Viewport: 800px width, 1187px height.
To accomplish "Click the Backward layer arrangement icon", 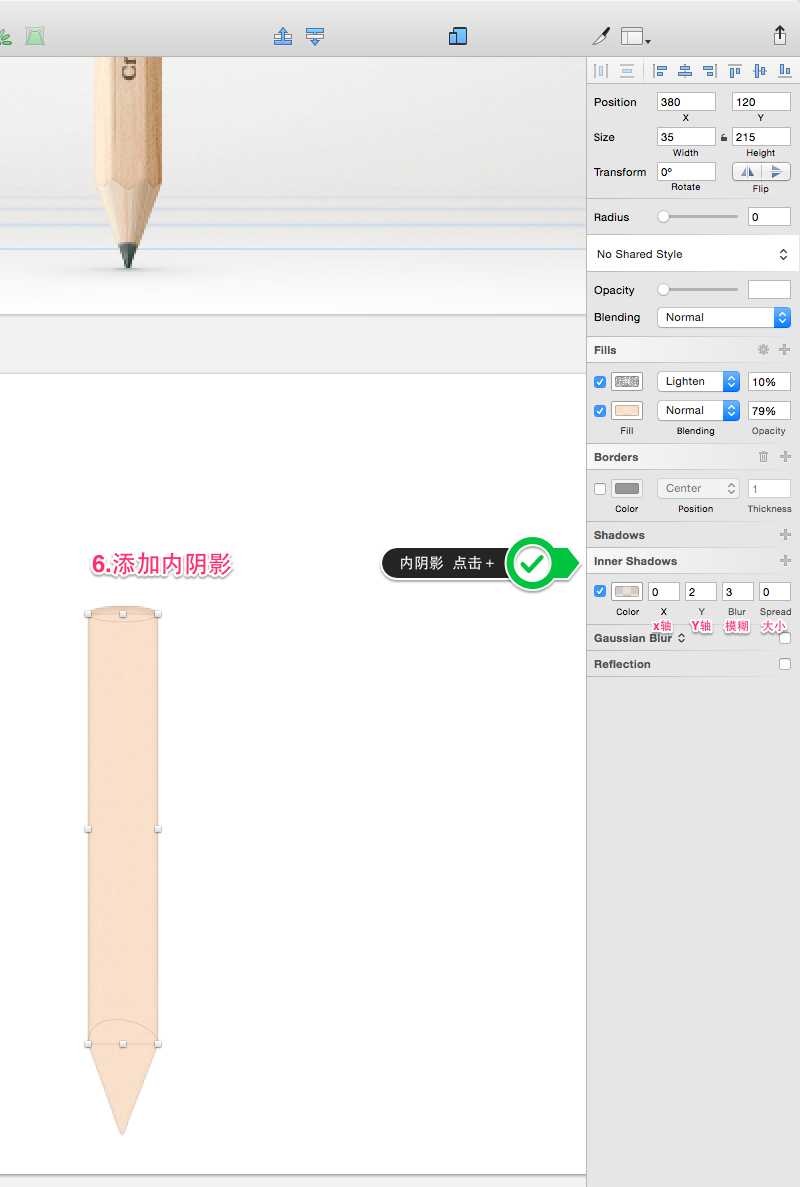I will coord(315,36).
